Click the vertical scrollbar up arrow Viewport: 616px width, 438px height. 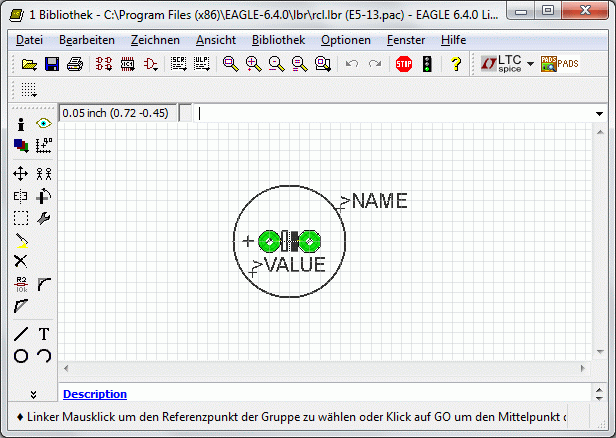coord(600,132)
